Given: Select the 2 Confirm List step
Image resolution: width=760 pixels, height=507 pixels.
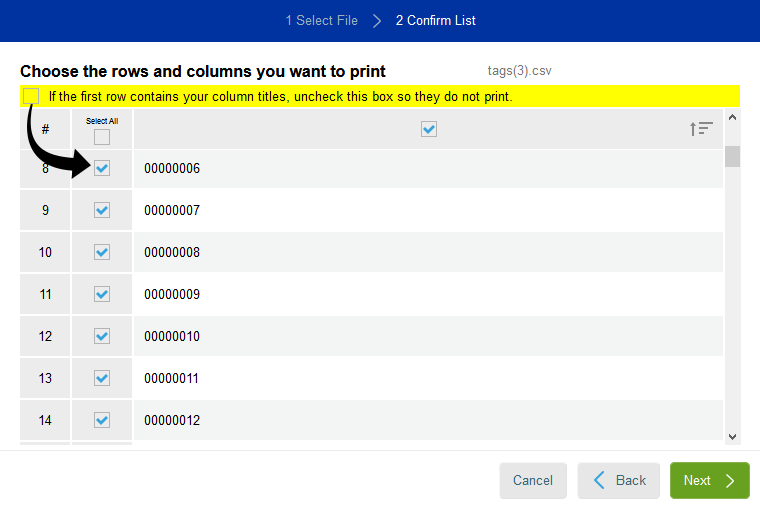Looking at the screenshot, I should pos(435,20).
